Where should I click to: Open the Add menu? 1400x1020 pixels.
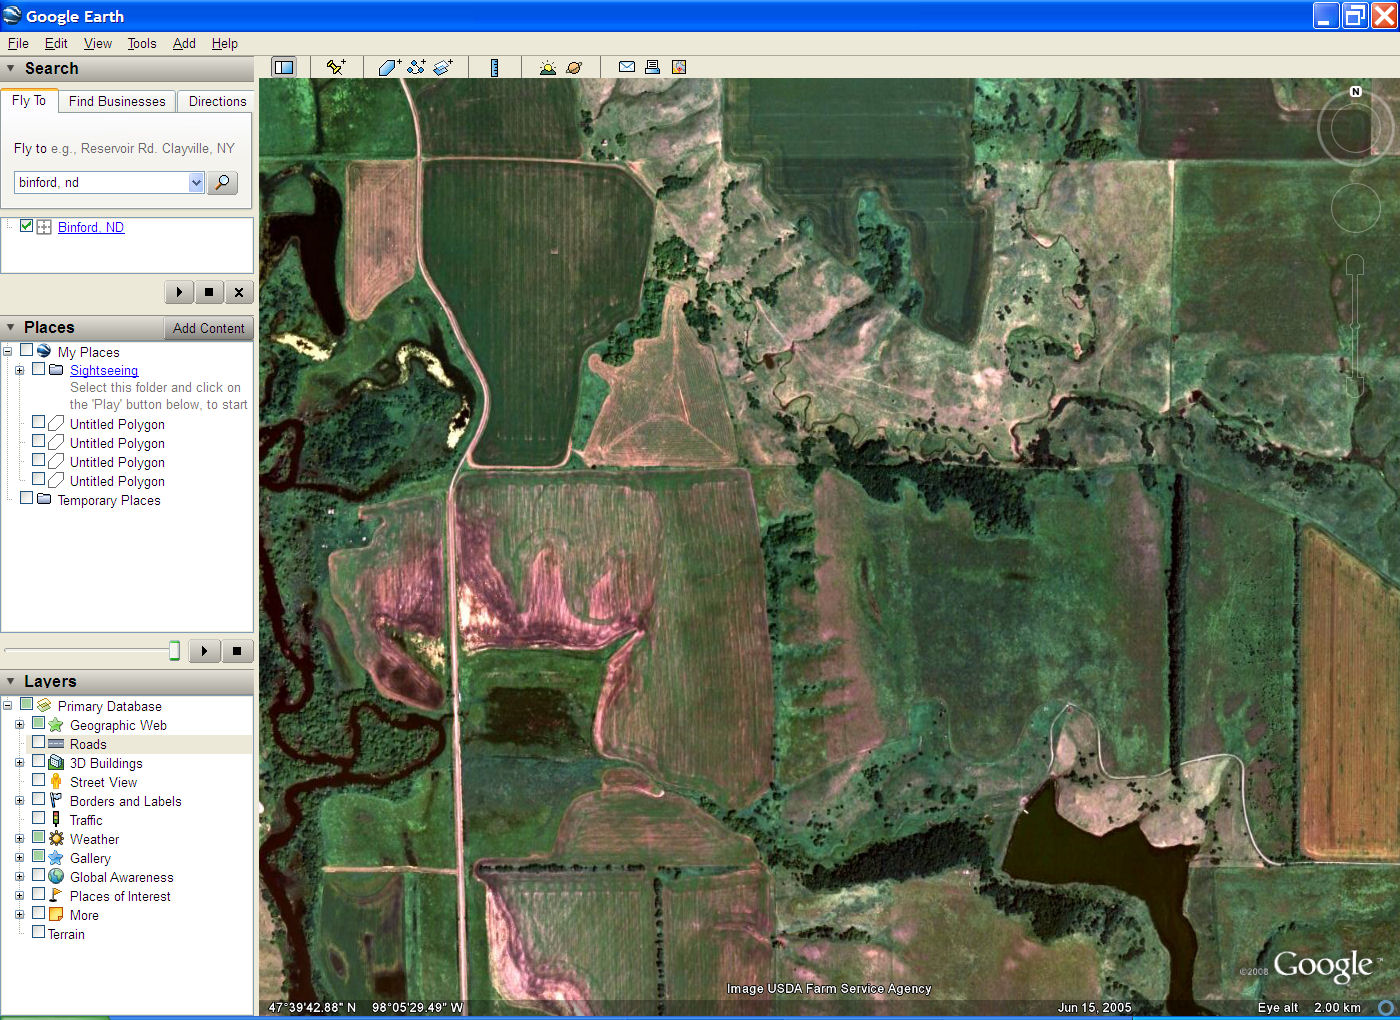tap(184, 43)
